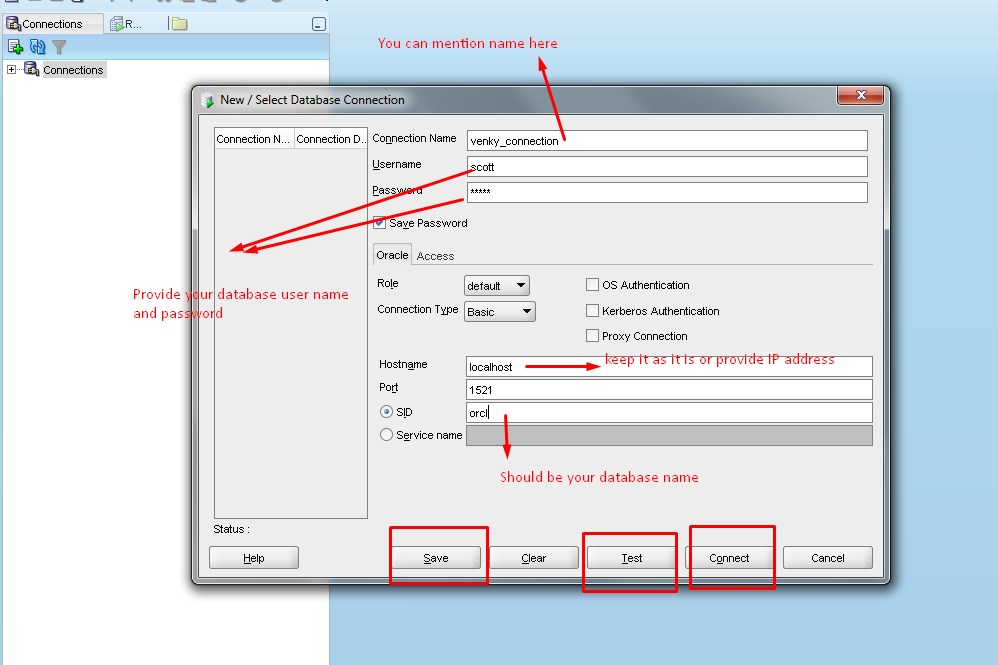Connect to venky_connection
Screen dimensions: 998x665
tap(731, 558)
